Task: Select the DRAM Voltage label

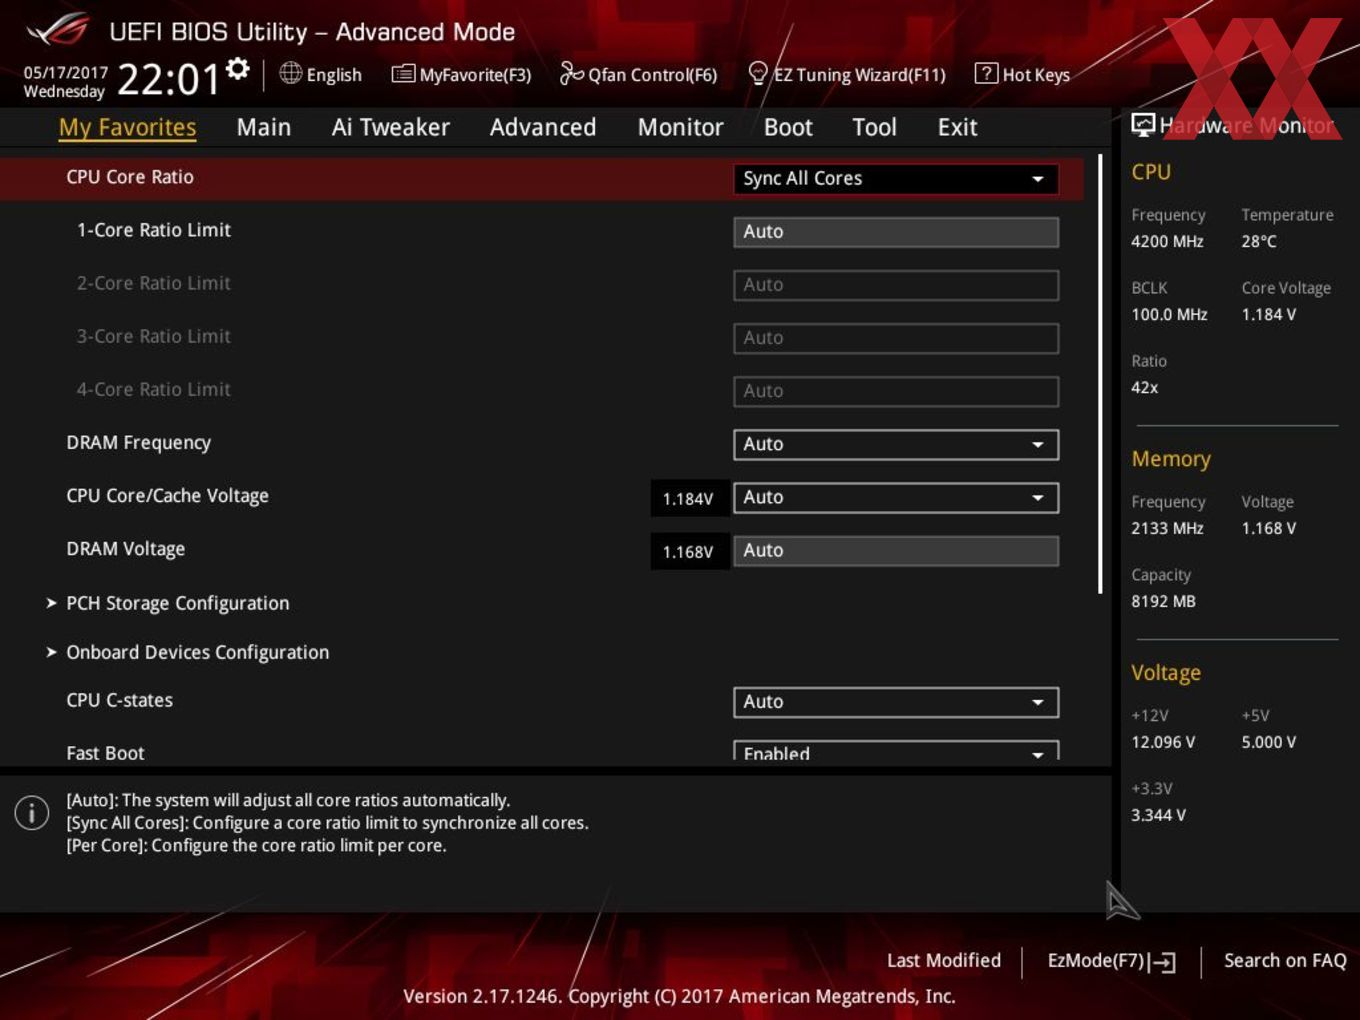Action: pyautogui.click(x=125, y=549)
